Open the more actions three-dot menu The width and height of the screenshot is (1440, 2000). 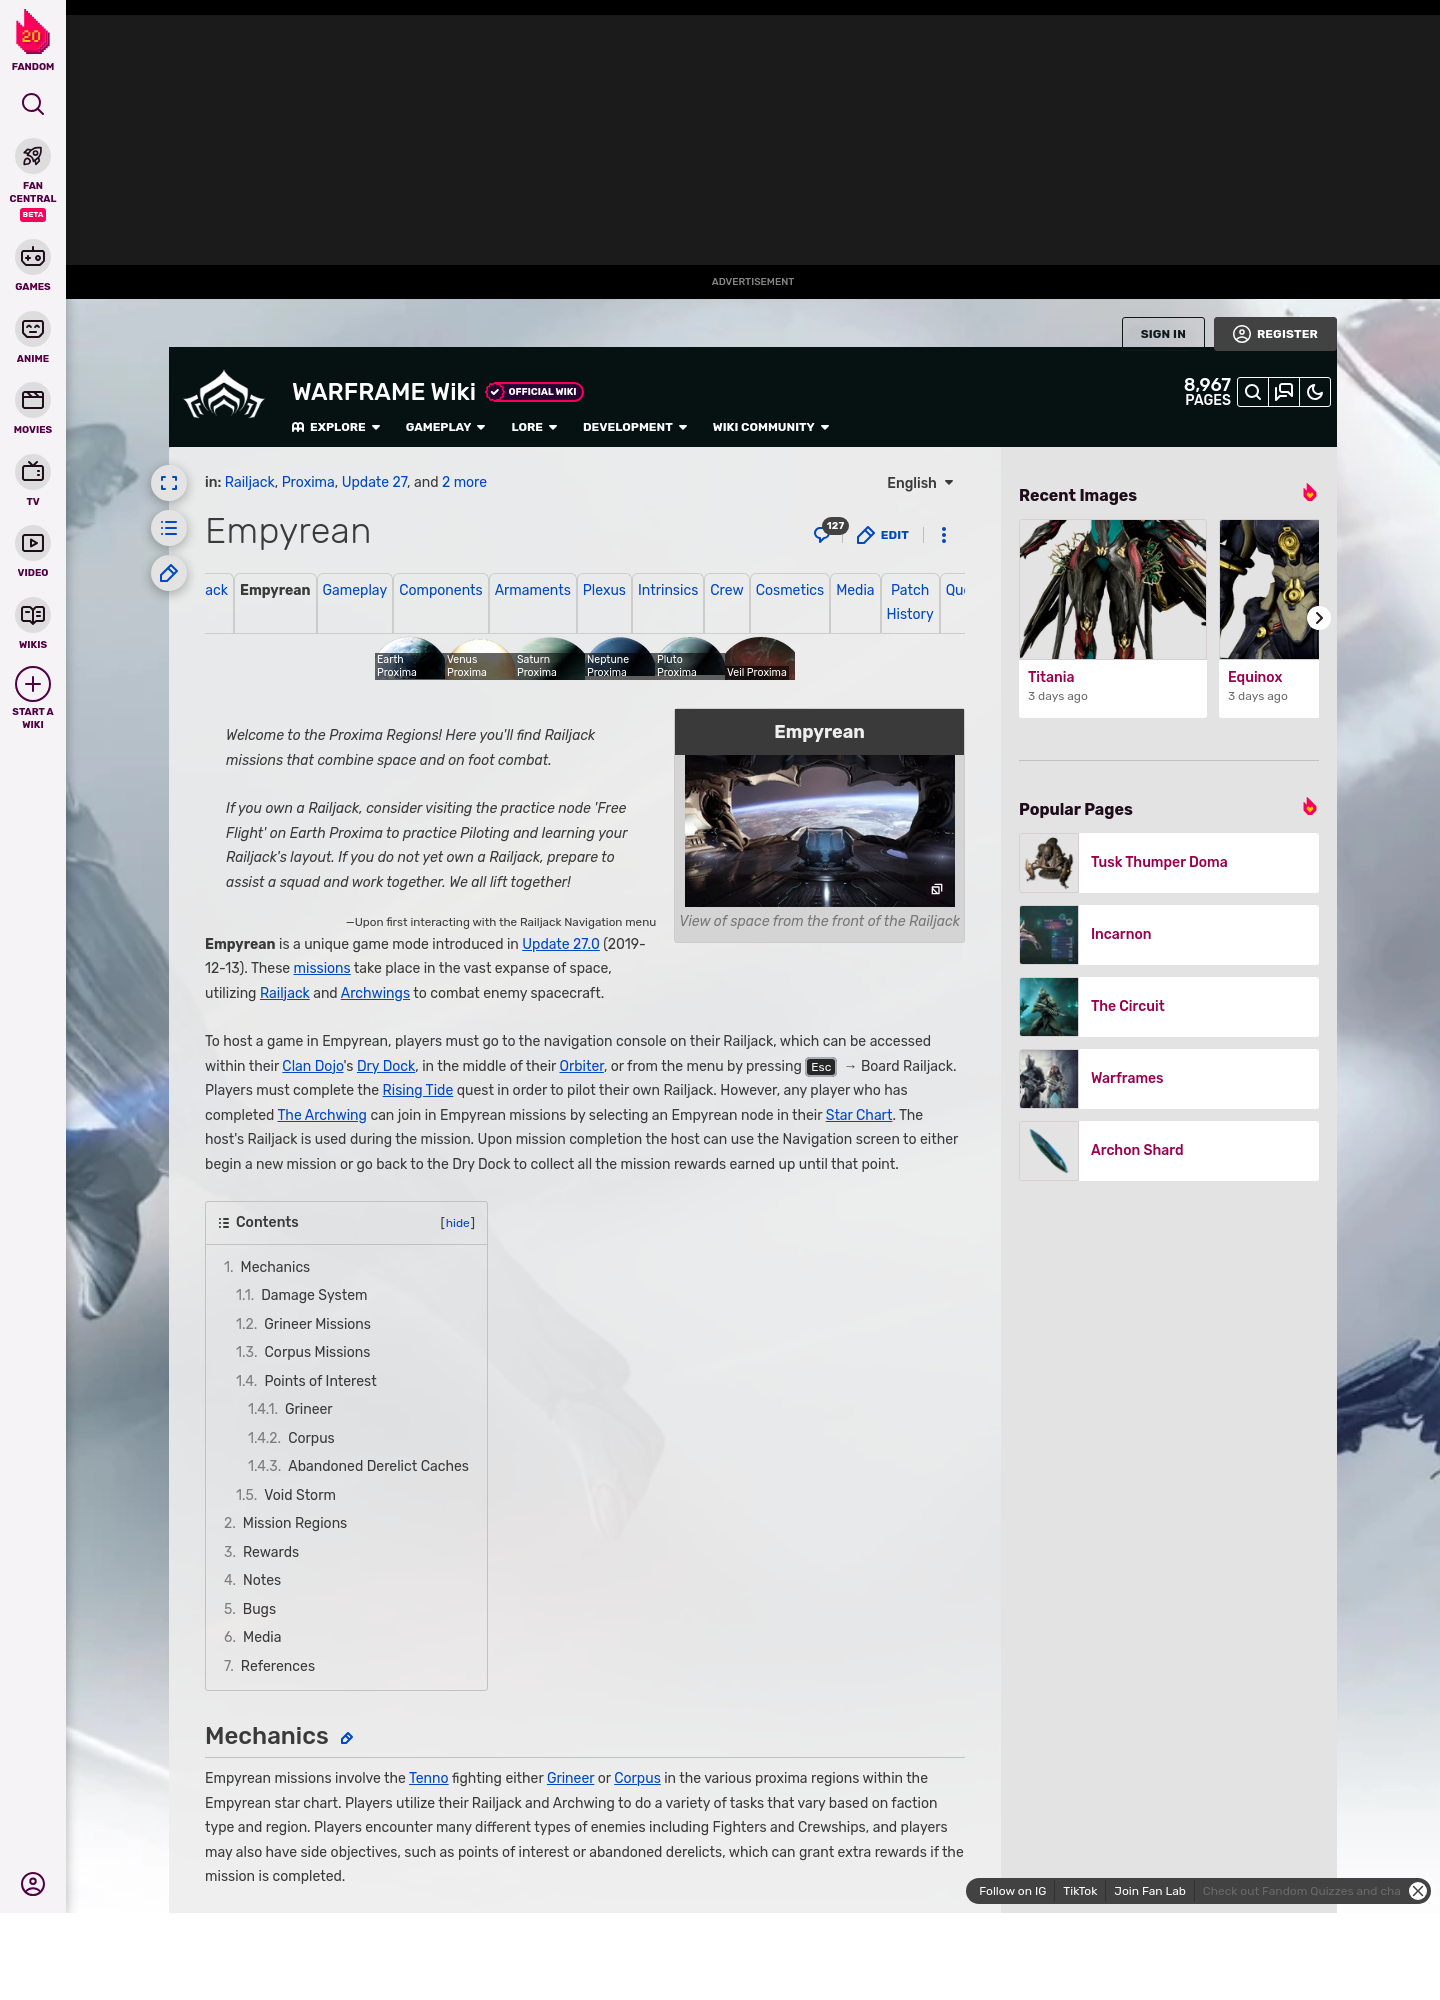[943, 535]
